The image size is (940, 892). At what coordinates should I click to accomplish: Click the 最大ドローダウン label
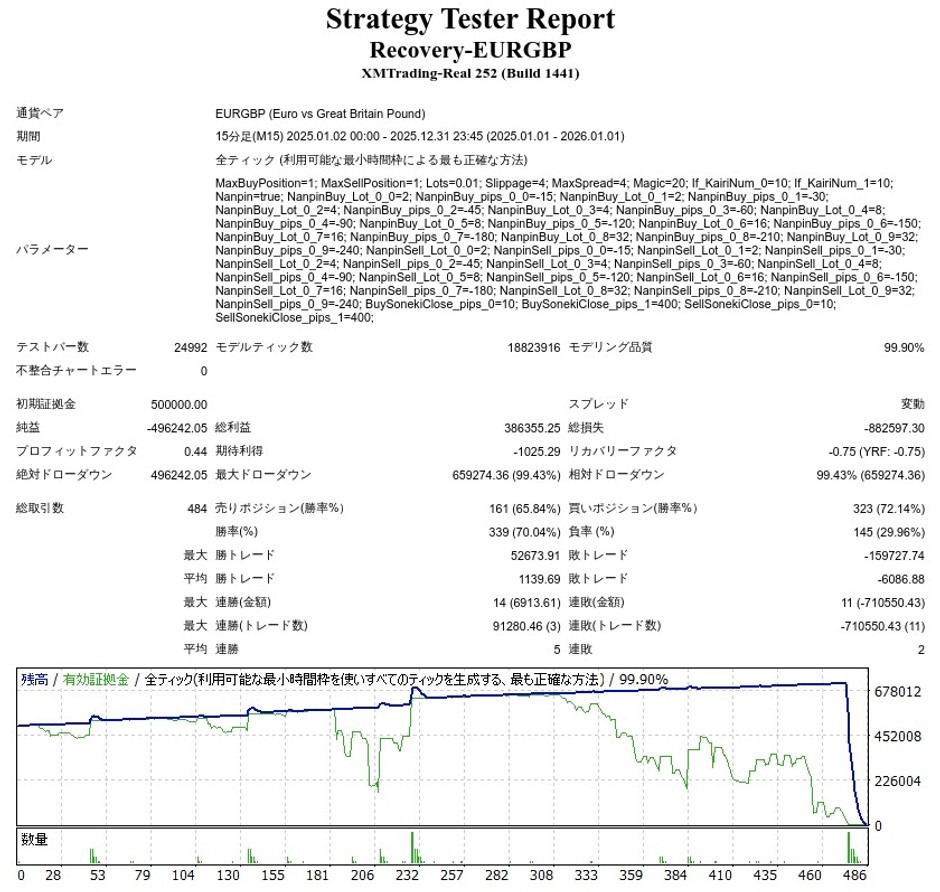click(263, 475)
